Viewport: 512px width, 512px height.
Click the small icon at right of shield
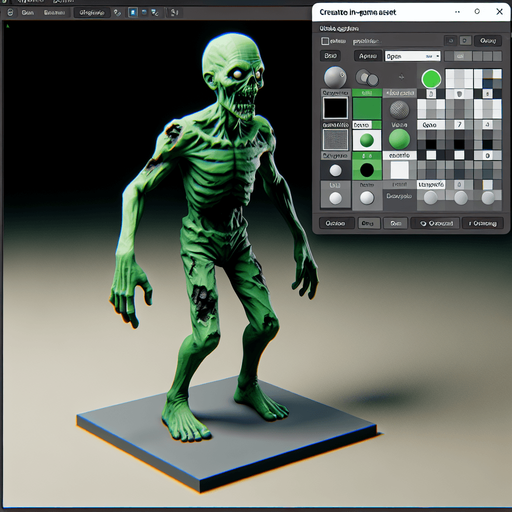[x=487, y=94]
